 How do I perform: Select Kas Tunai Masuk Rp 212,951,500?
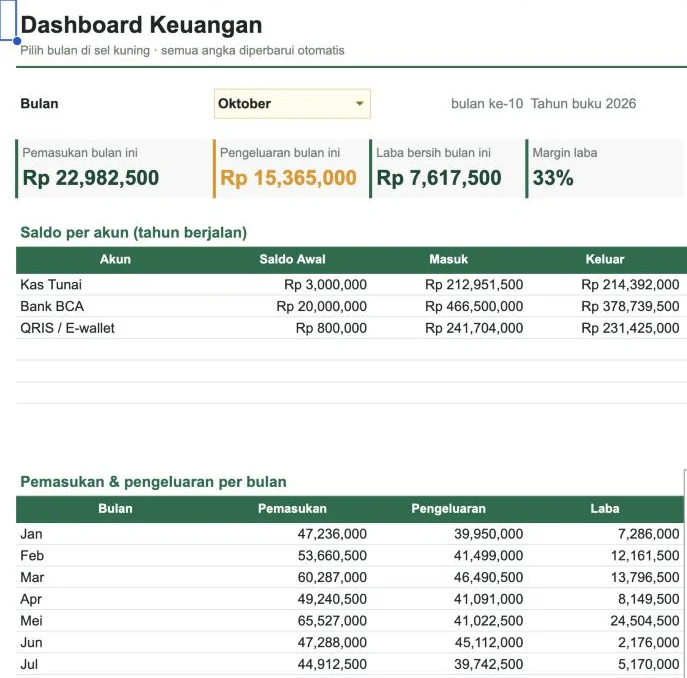474,284
